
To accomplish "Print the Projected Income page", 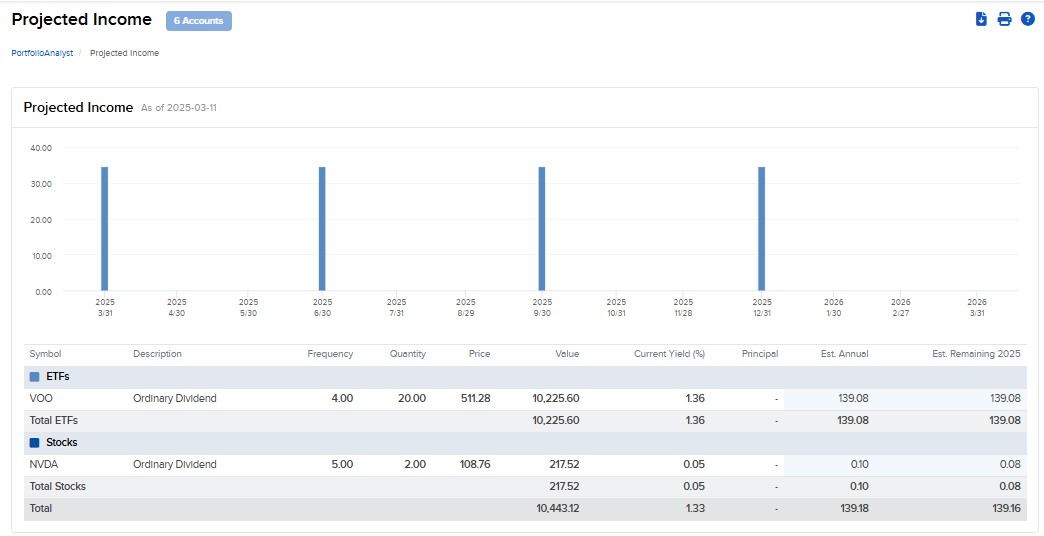I will click(1004, 19).
